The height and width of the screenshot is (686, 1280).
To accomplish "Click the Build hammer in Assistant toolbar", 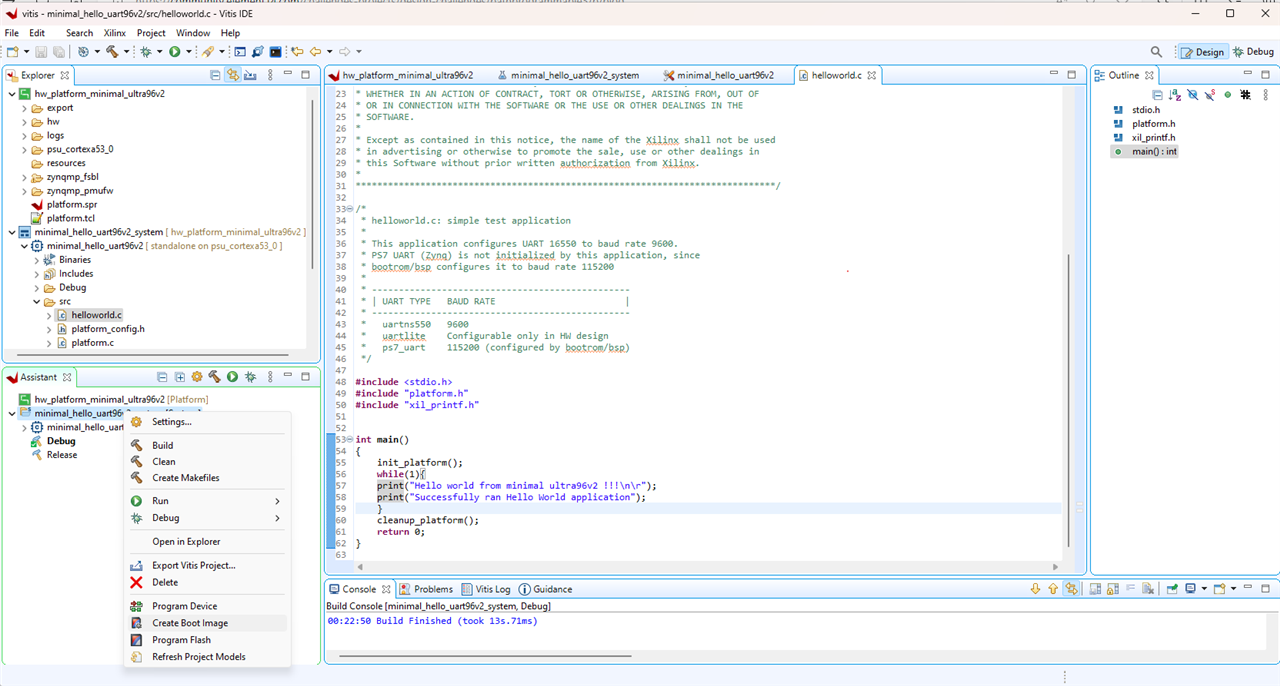I will 214,377.
